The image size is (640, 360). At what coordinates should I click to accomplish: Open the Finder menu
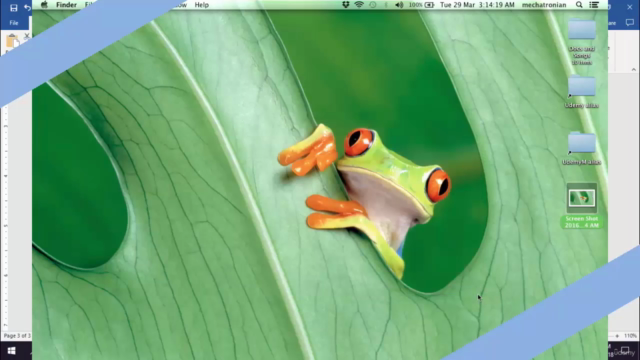pos(66,5)
